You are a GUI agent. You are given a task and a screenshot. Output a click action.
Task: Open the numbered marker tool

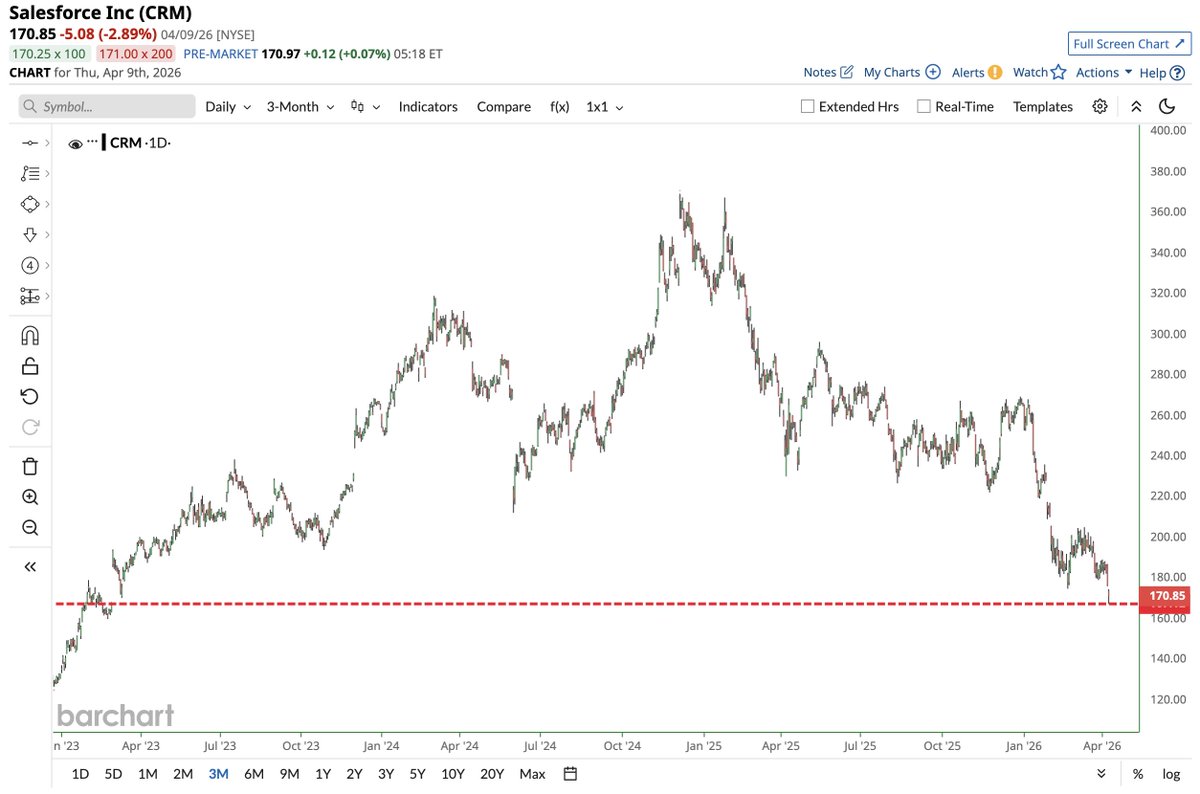[x=29, y=266]
